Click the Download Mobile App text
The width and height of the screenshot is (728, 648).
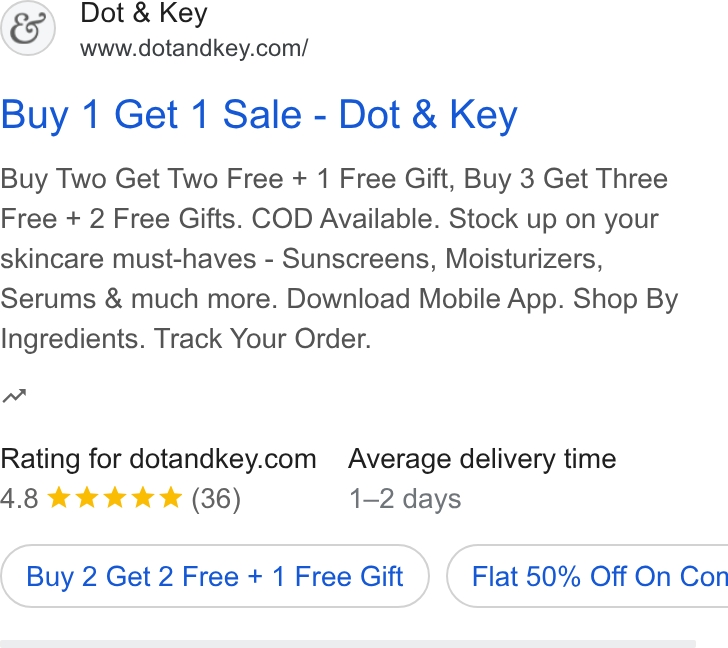click(x=425, y=298)
